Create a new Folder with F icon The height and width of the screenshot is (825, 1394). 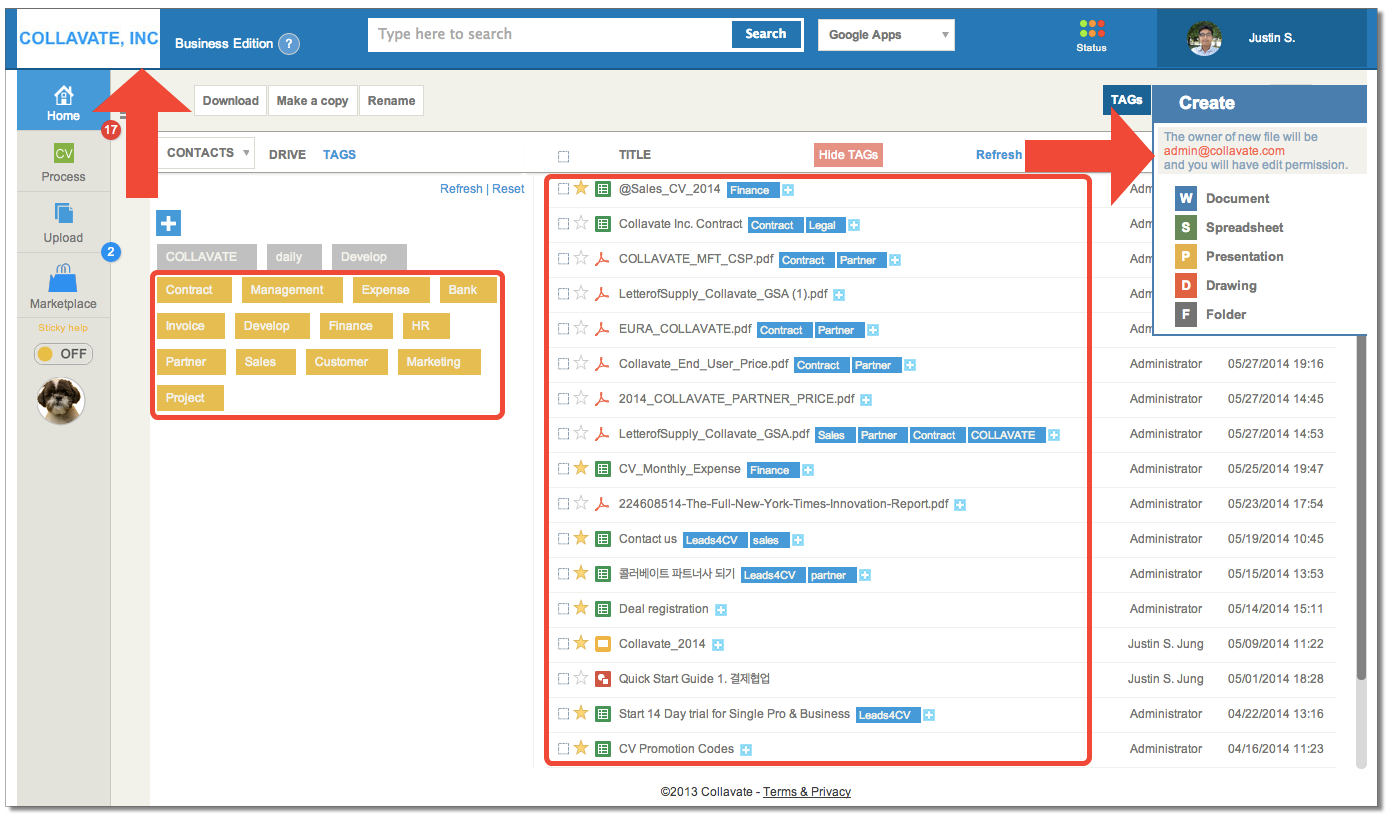point(1186,315)
